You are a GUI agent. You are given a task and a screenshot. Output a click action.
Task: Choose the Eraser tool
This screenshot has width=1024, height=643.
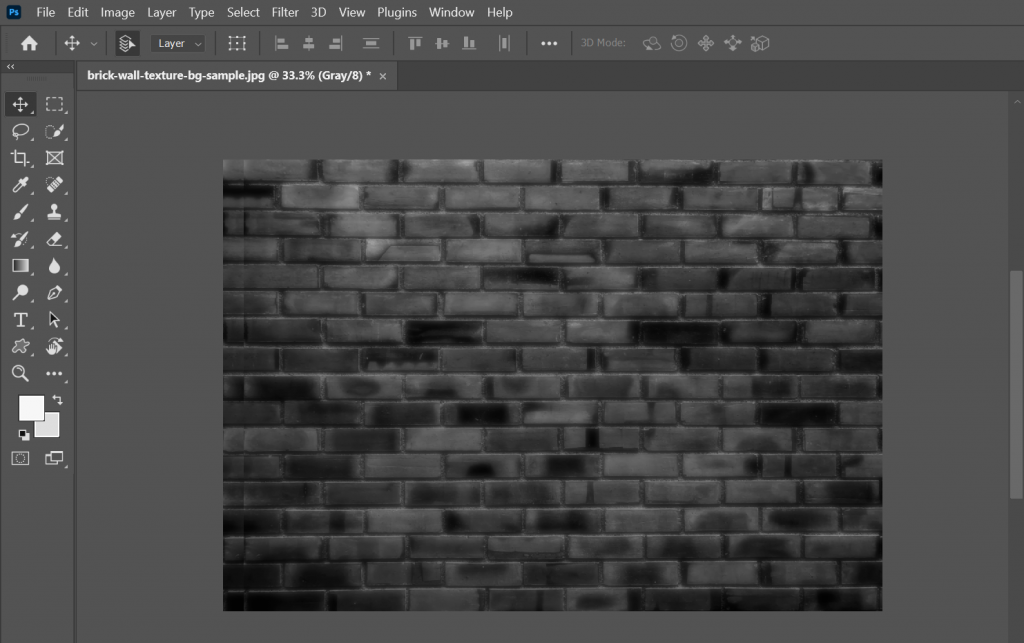54,239
